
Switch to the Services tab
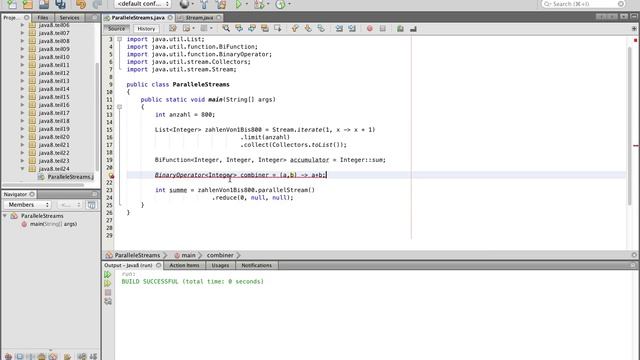coord(69,18)
